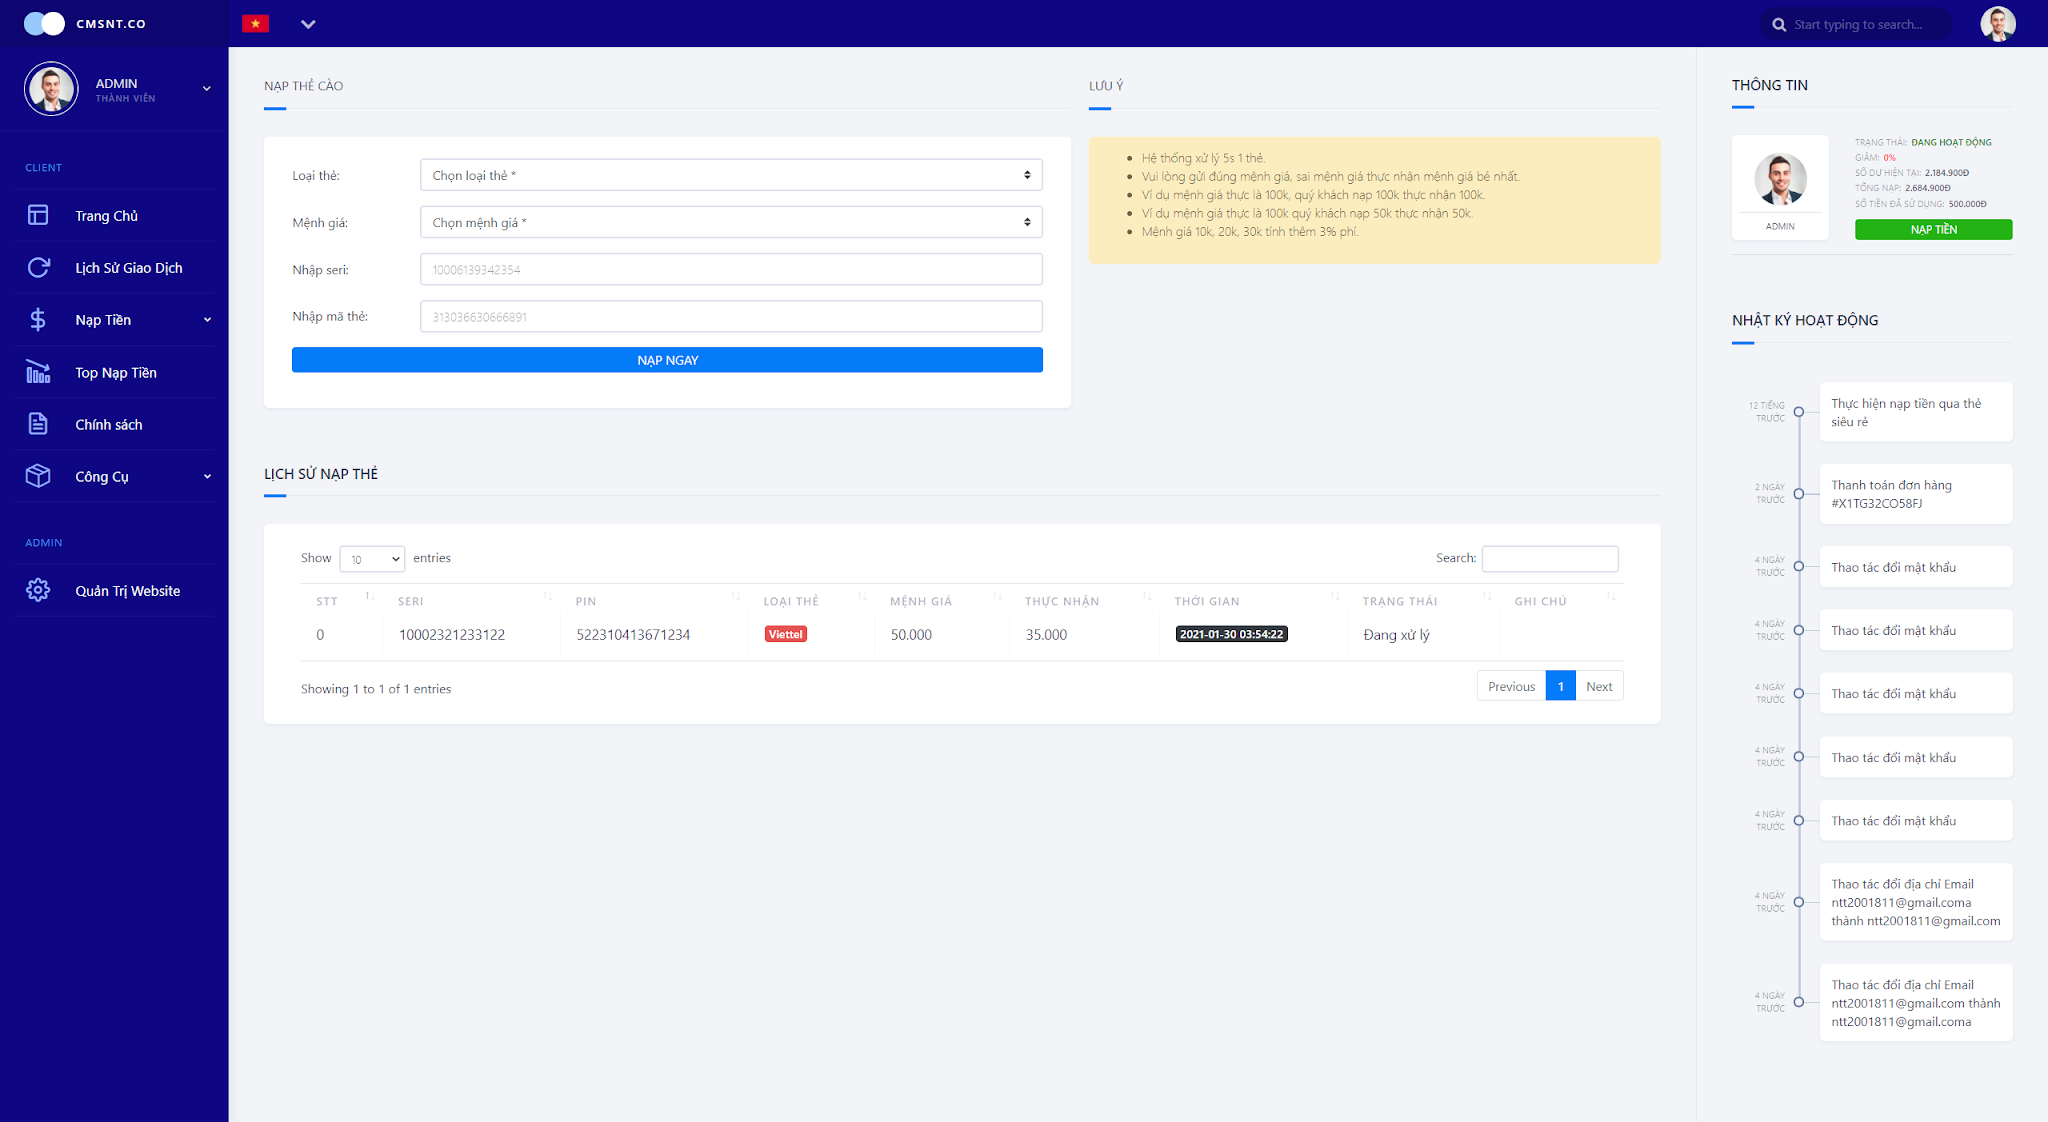
Task: Sort table by SERI column header
Action: (x=411, y=601)
